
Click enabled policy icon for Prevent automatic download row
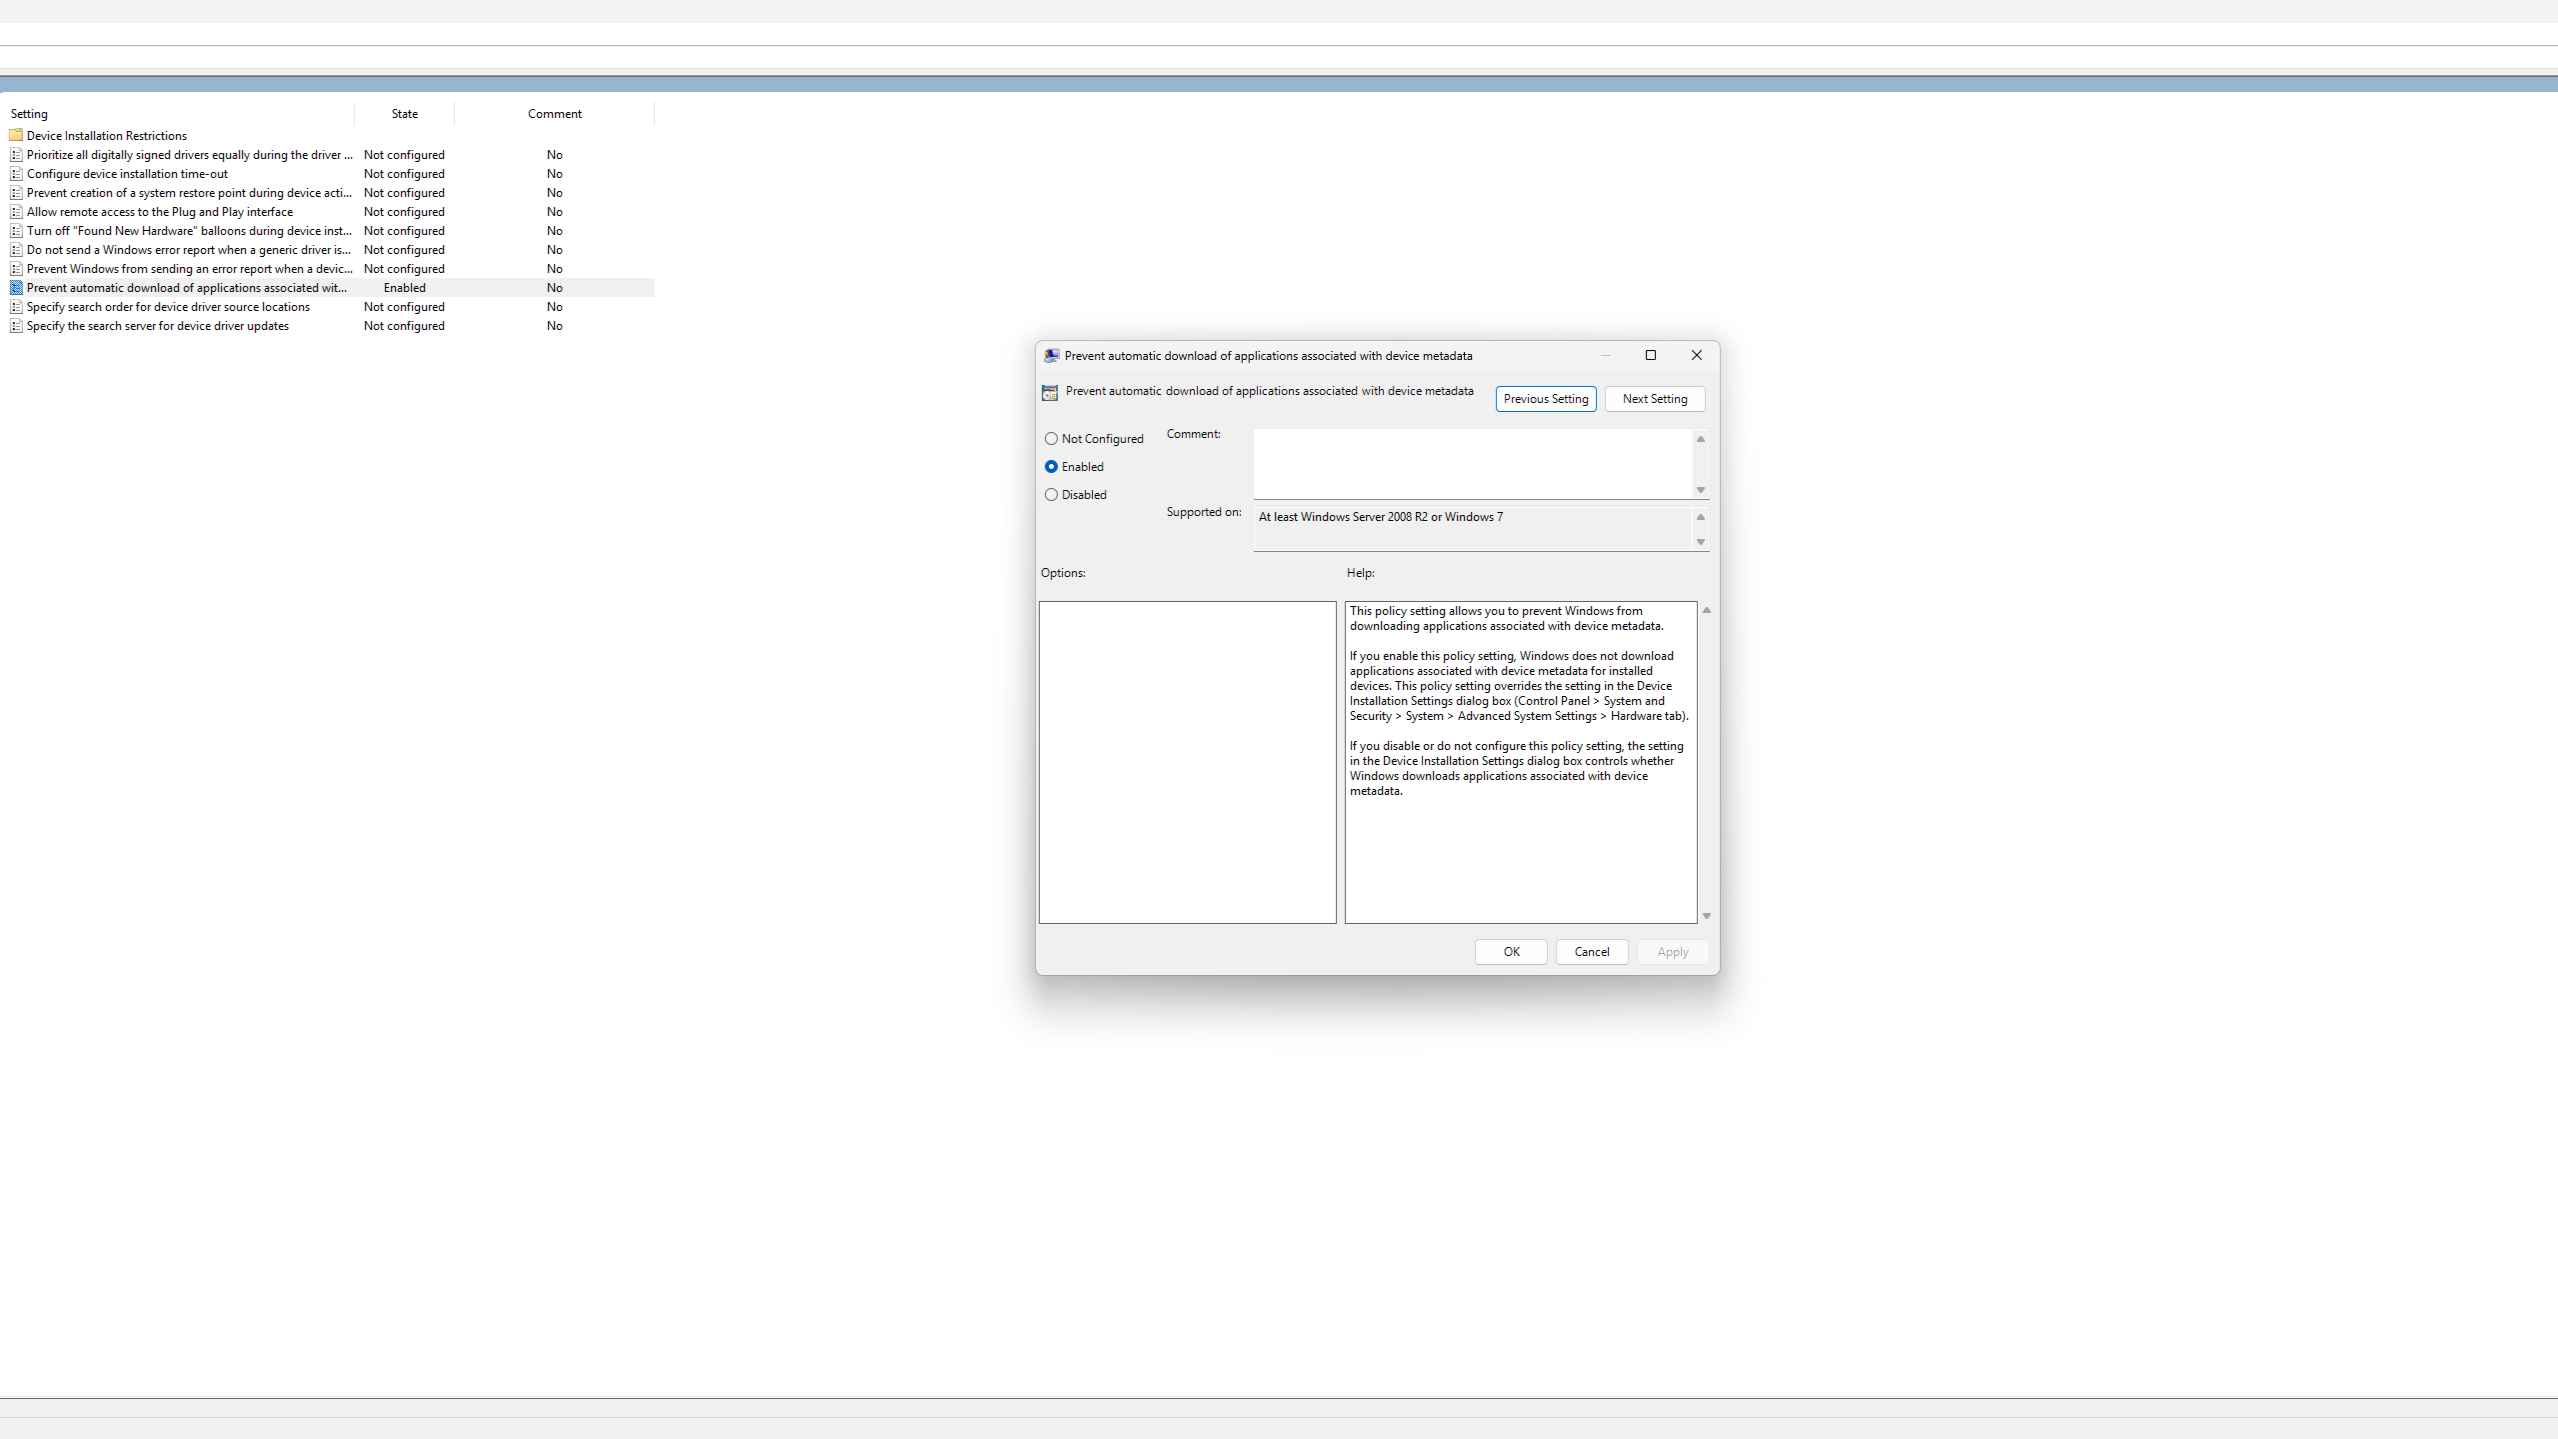pos(16,288)
